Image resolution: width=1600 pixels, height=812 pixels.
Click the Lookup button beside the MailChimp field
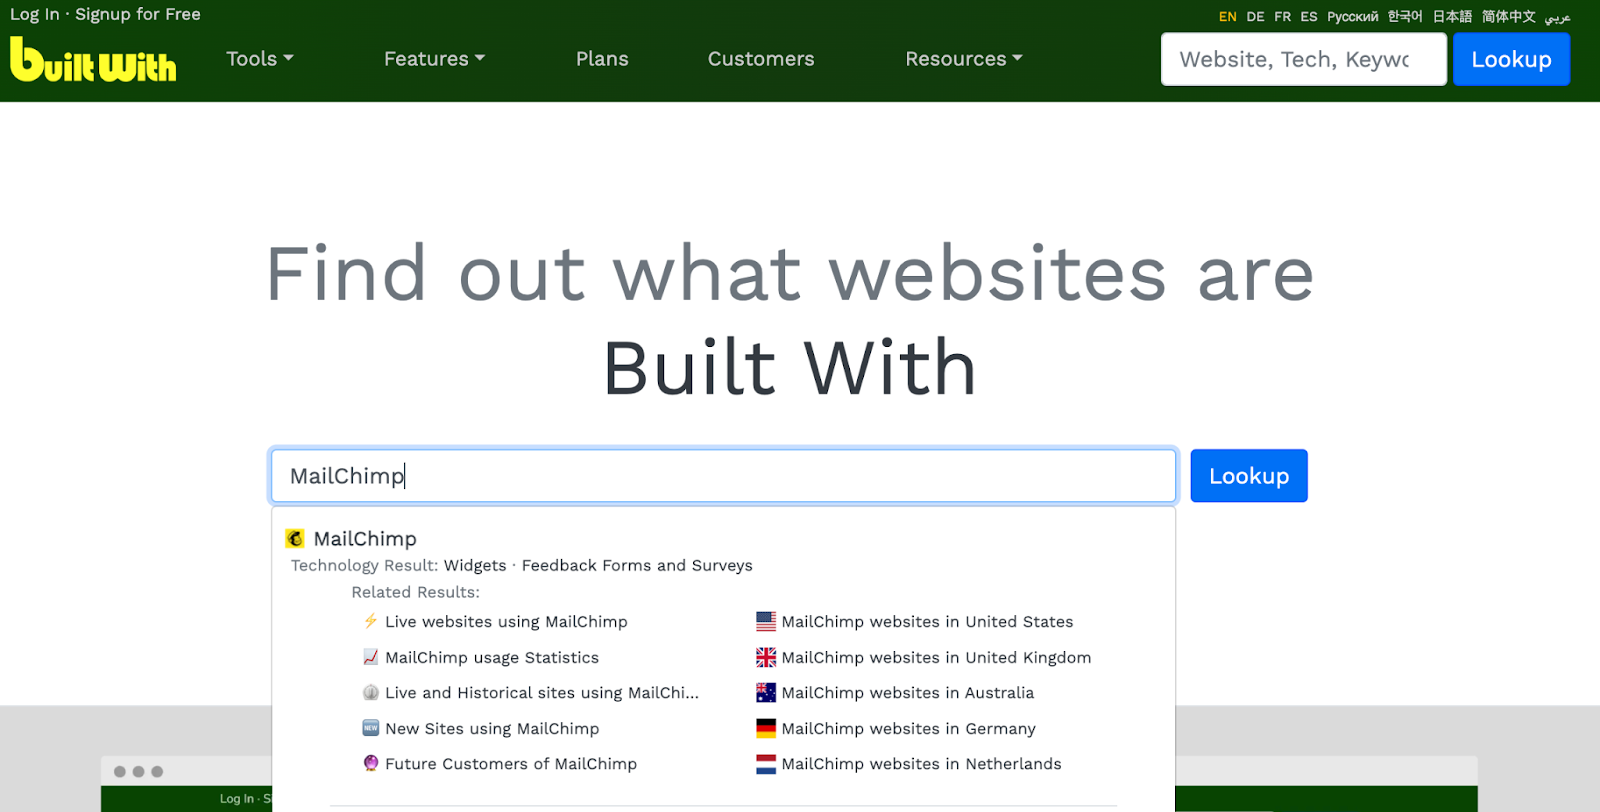coord(1248,476)
